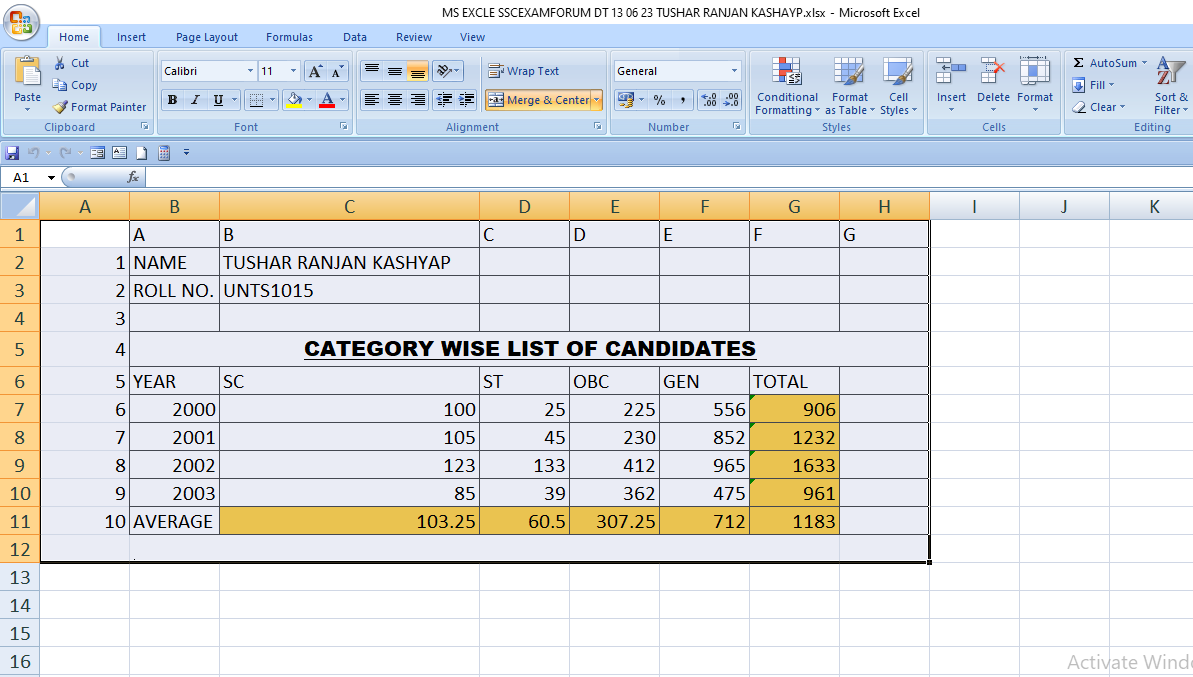Image resolution: width=1193 pixels, height=677 pixels.
Task: Click the Cut scissors icon
Action: (x=60, y=63)
